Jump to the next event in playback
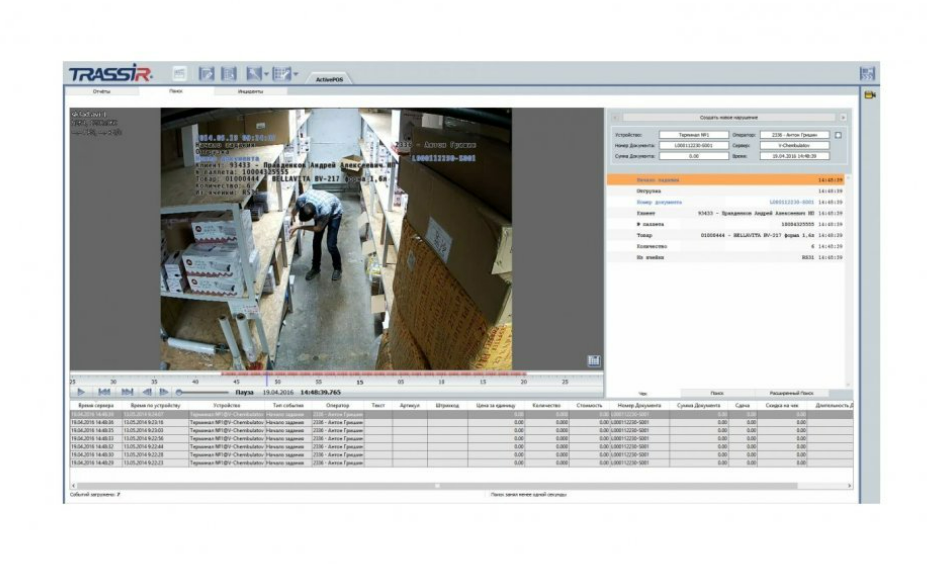Viewport: 927px width, 564px height. point(127,392)
